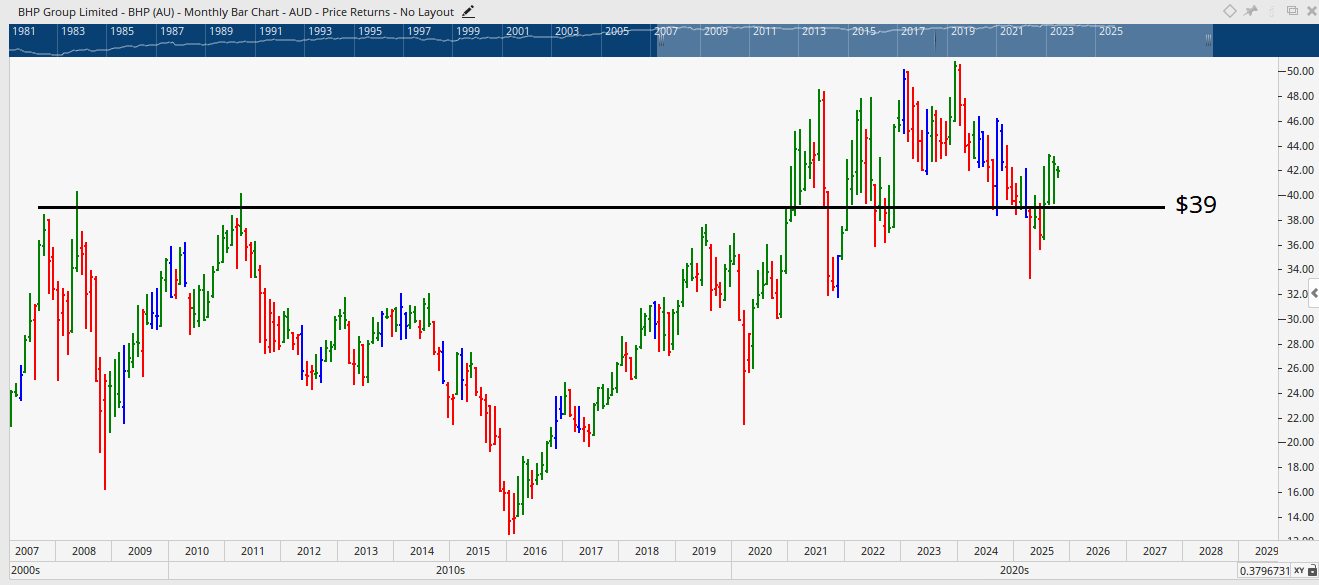Select the 2023 year on time axis
Viewport: 1319px width, 585px height.
pos(929,551)
